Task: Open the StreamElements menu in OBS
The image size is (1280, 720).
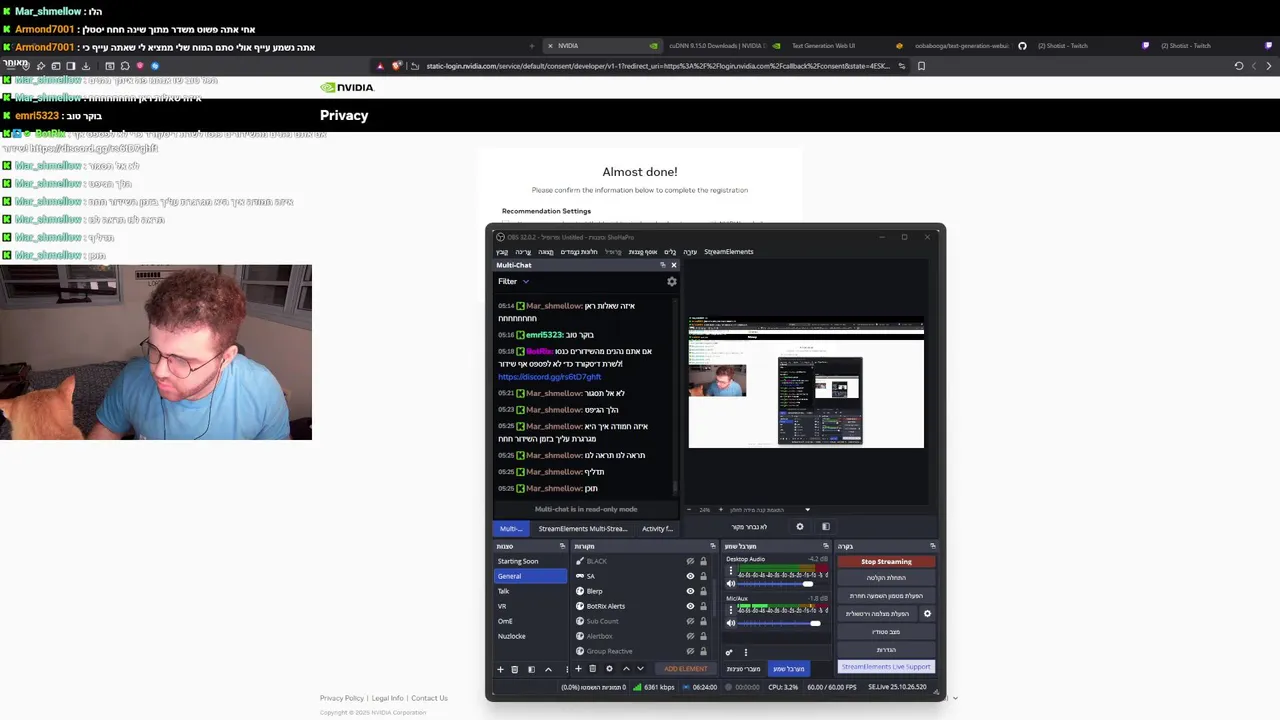Action: [x=728, y=252]
